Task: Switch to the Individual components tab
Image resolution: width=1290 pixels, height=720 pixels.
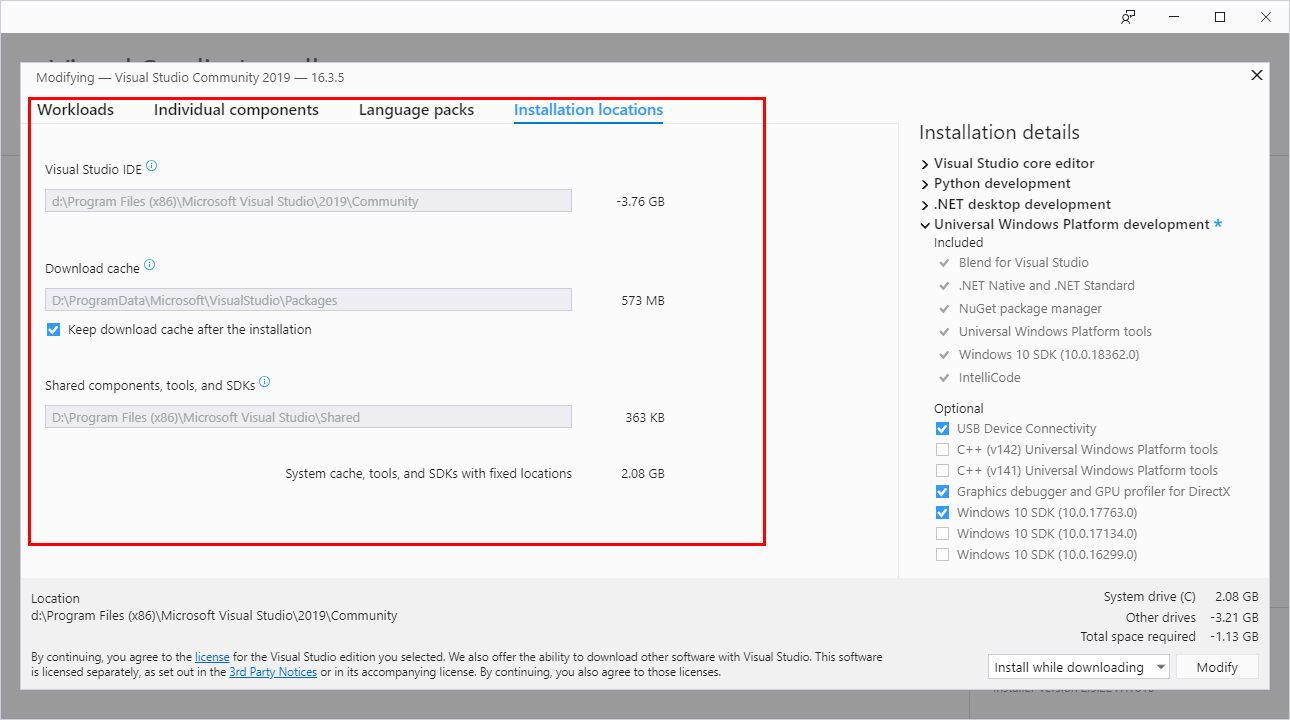Action: [236, 110]
